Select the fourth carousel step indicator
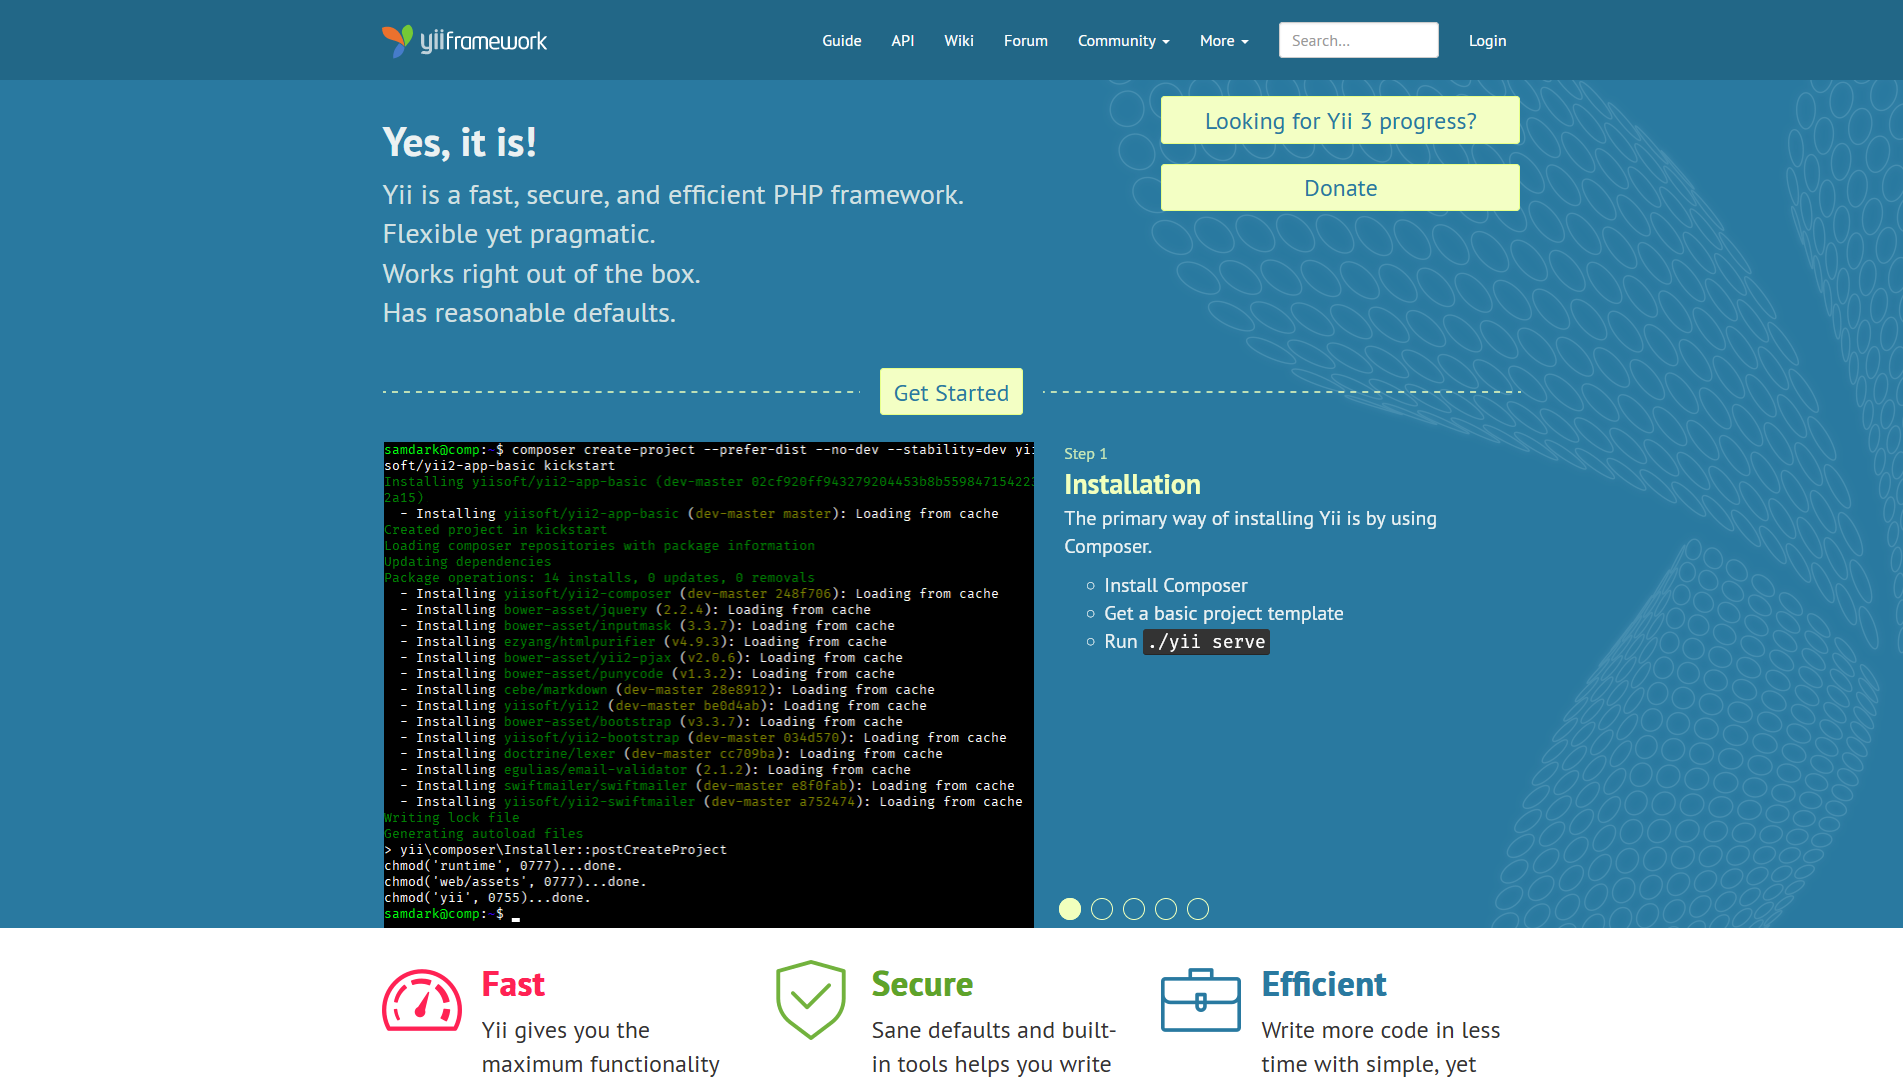 click(1166, 909)
